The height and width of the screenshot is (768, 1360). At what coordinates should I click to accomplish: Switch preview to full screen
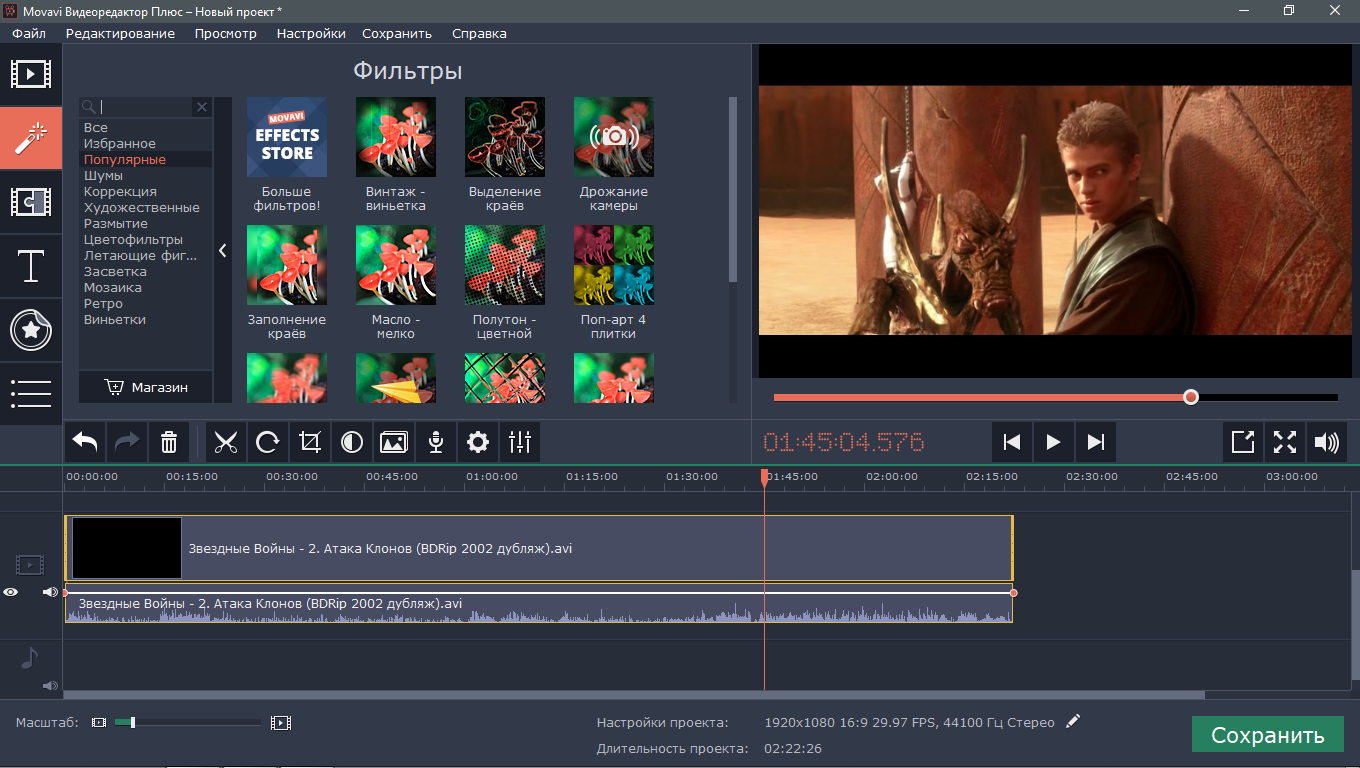pyautogui.click(x=1285, y=442)
